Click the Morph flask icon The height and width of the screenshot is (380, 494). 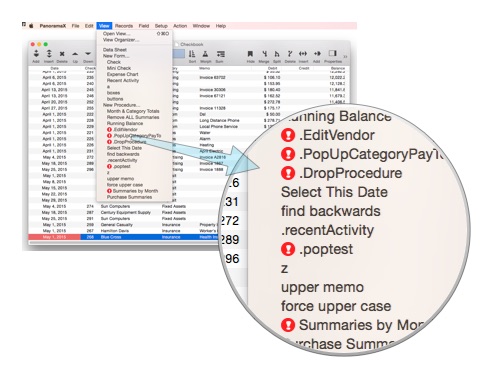[x=205, y=54]
